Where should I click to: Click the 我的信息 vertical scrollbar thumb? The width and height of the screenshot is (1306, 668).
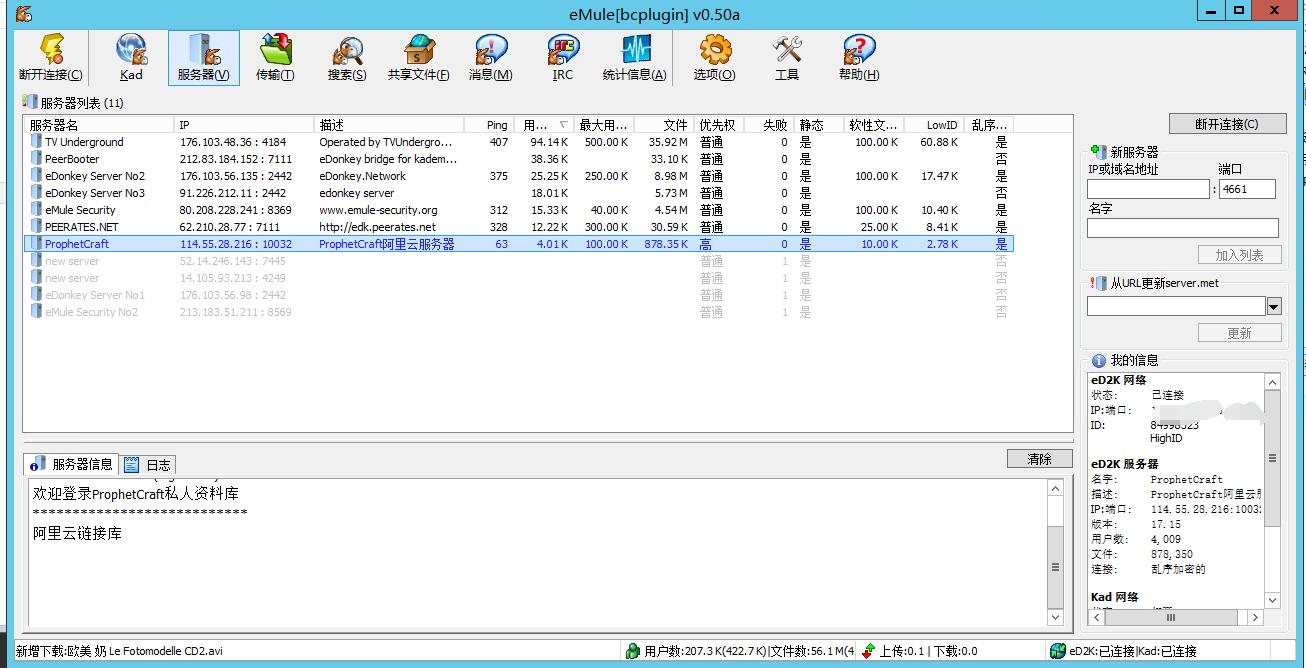tap(1272, 458)
